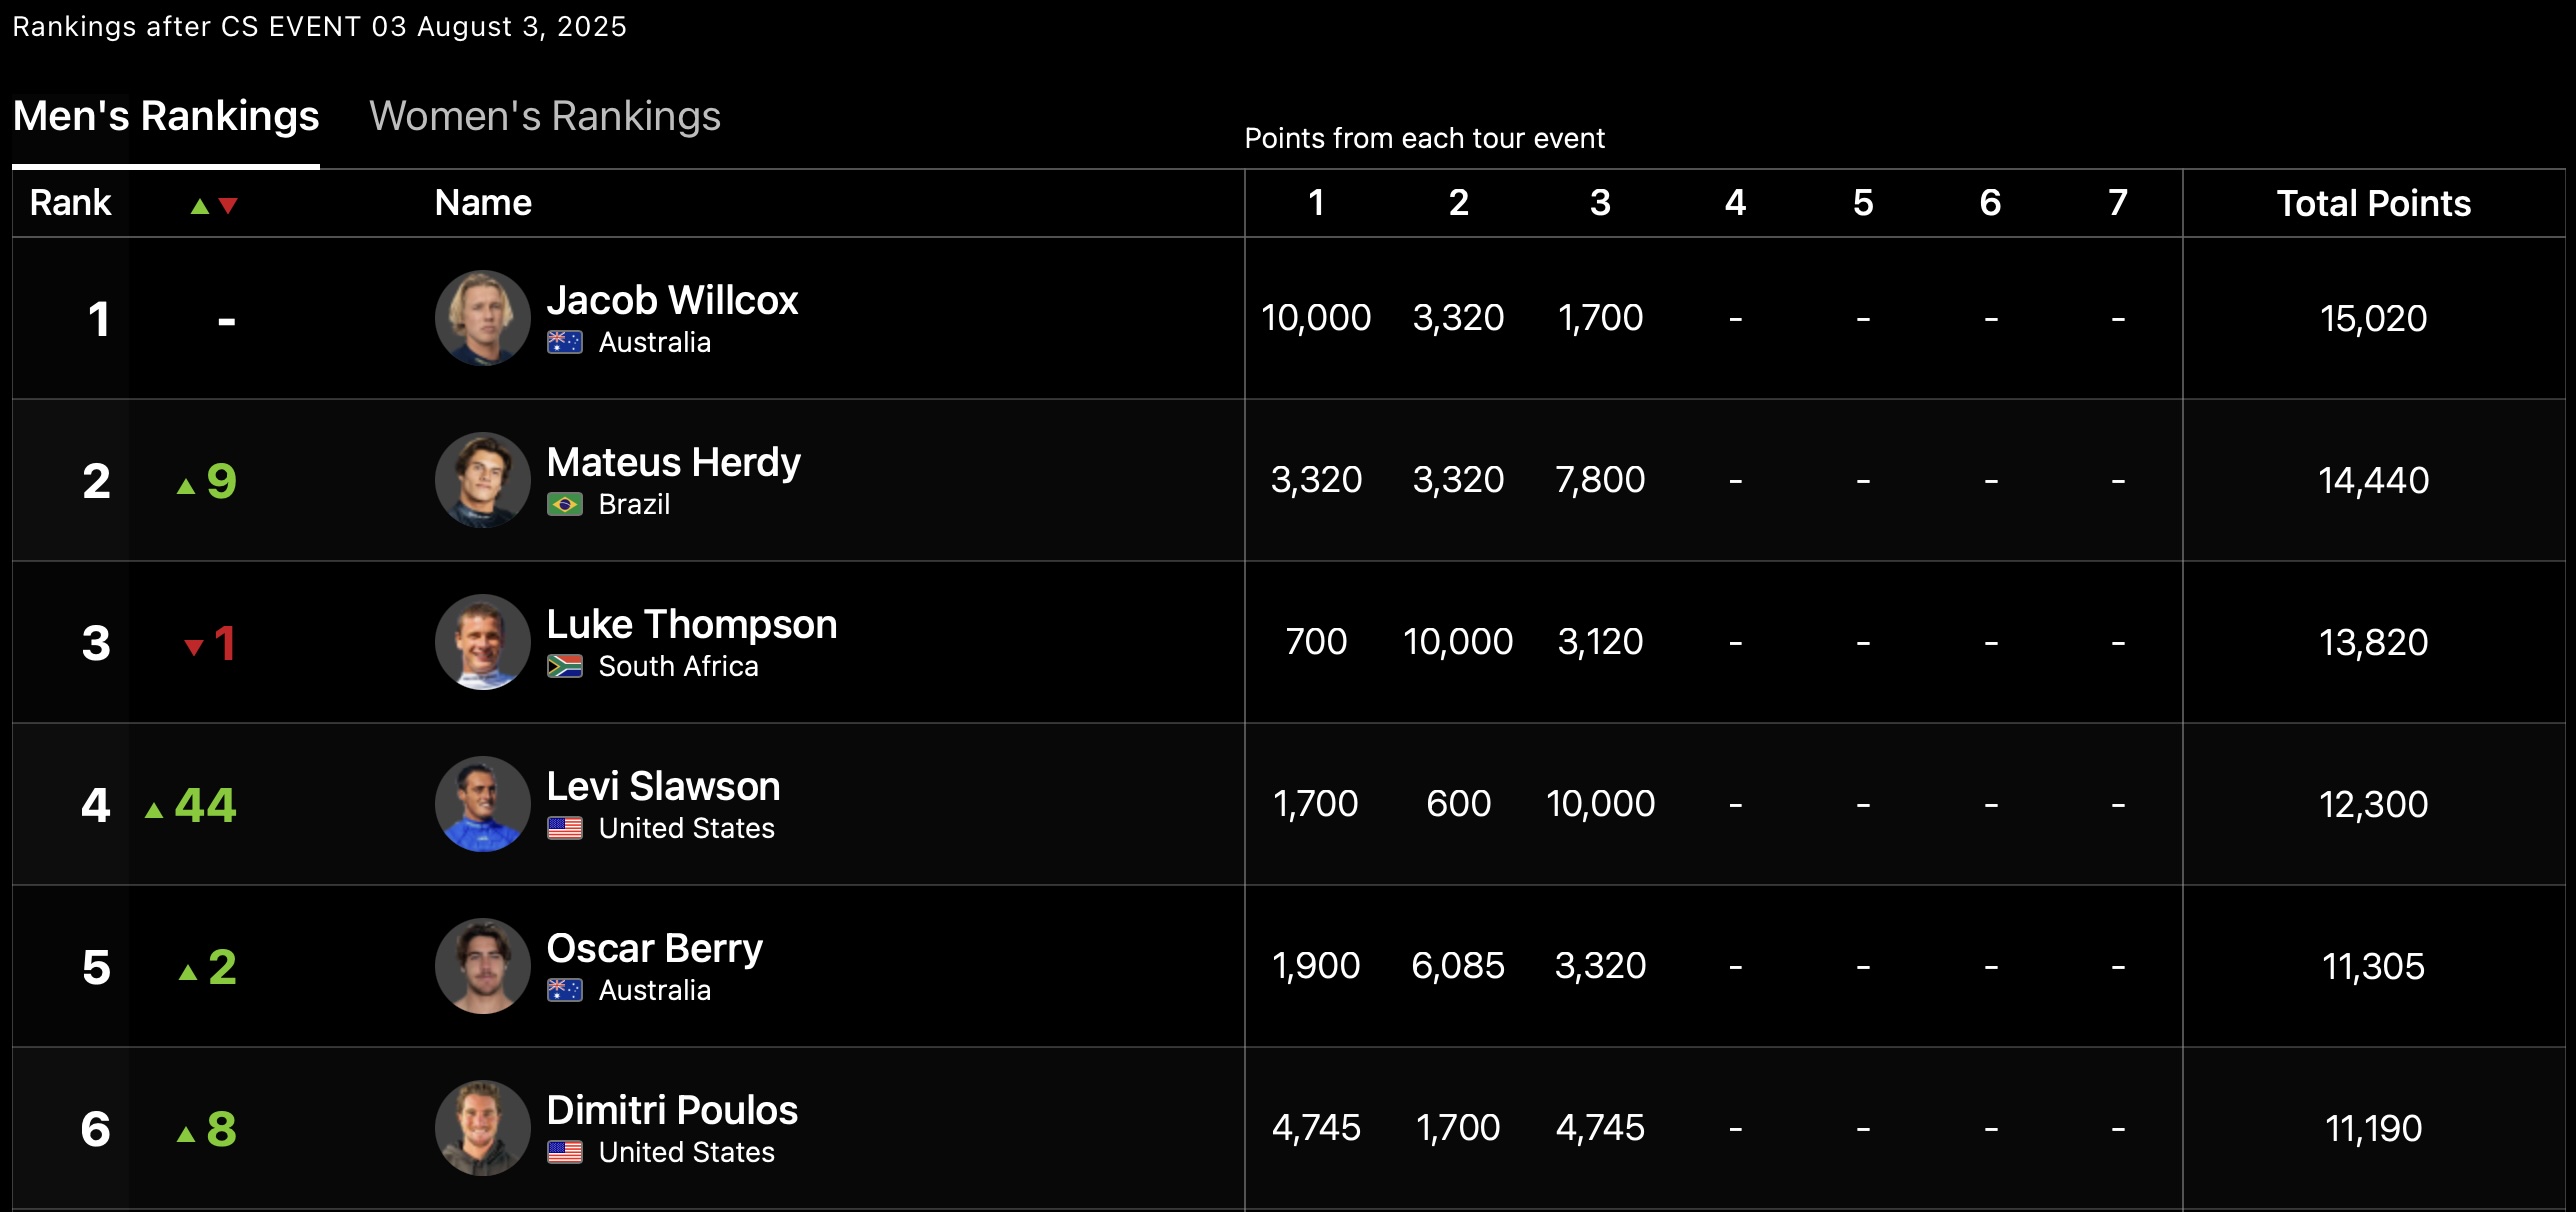The width and height of the screenshot is (2576, 1212).
Task: Open the Dimitri Poulos name link
Action: (672, 1110)
